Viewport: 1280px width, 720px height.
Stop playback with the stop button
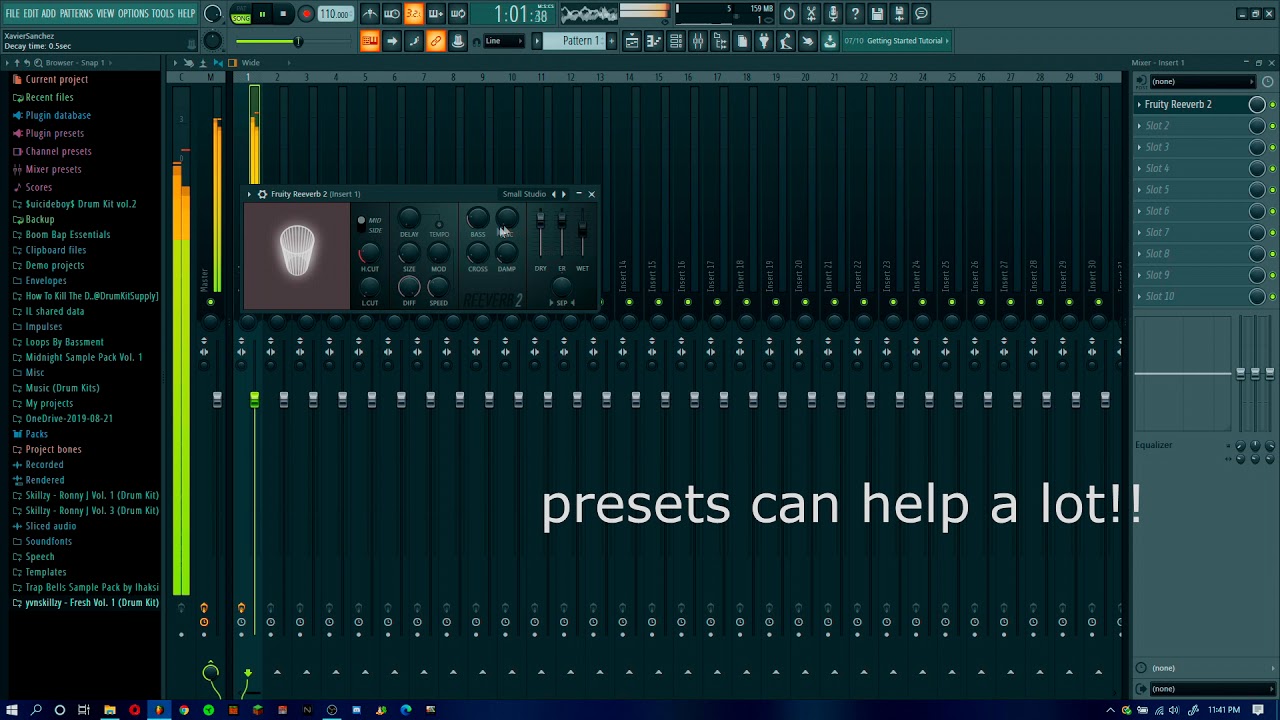point(283,14)
